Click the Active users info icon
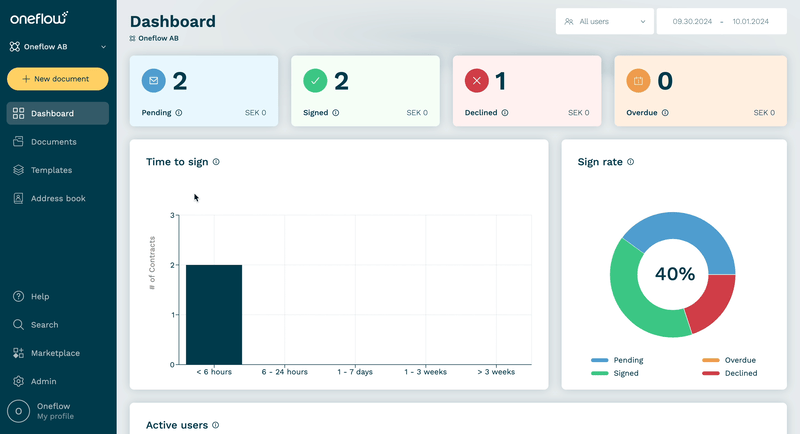 pos(215,425)
